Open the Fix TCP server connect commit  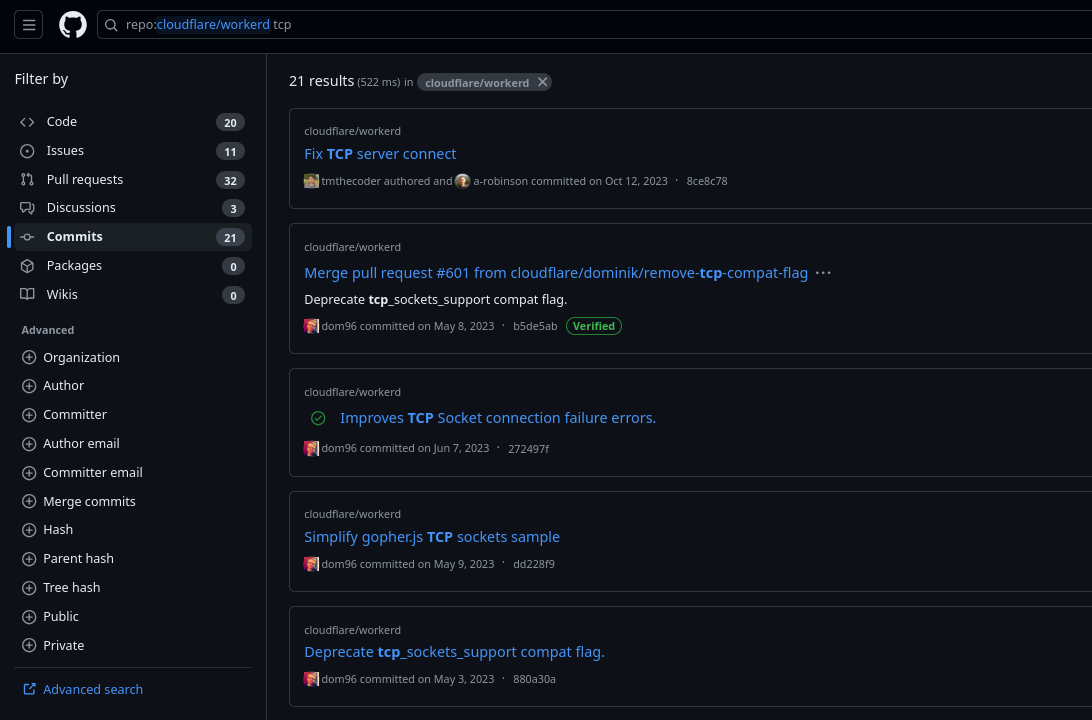380,153
